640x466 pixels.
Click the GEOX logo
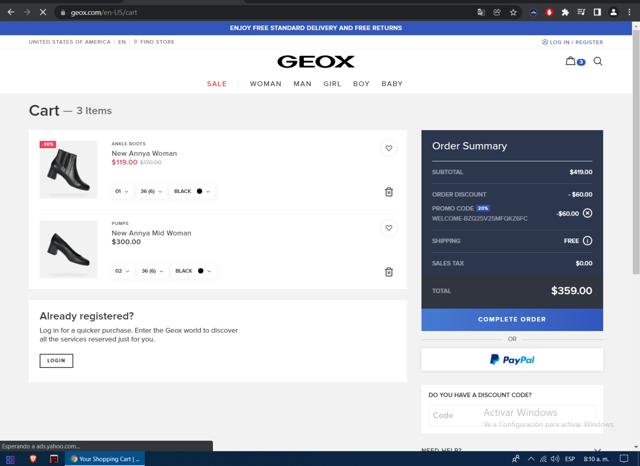point(316,62)
